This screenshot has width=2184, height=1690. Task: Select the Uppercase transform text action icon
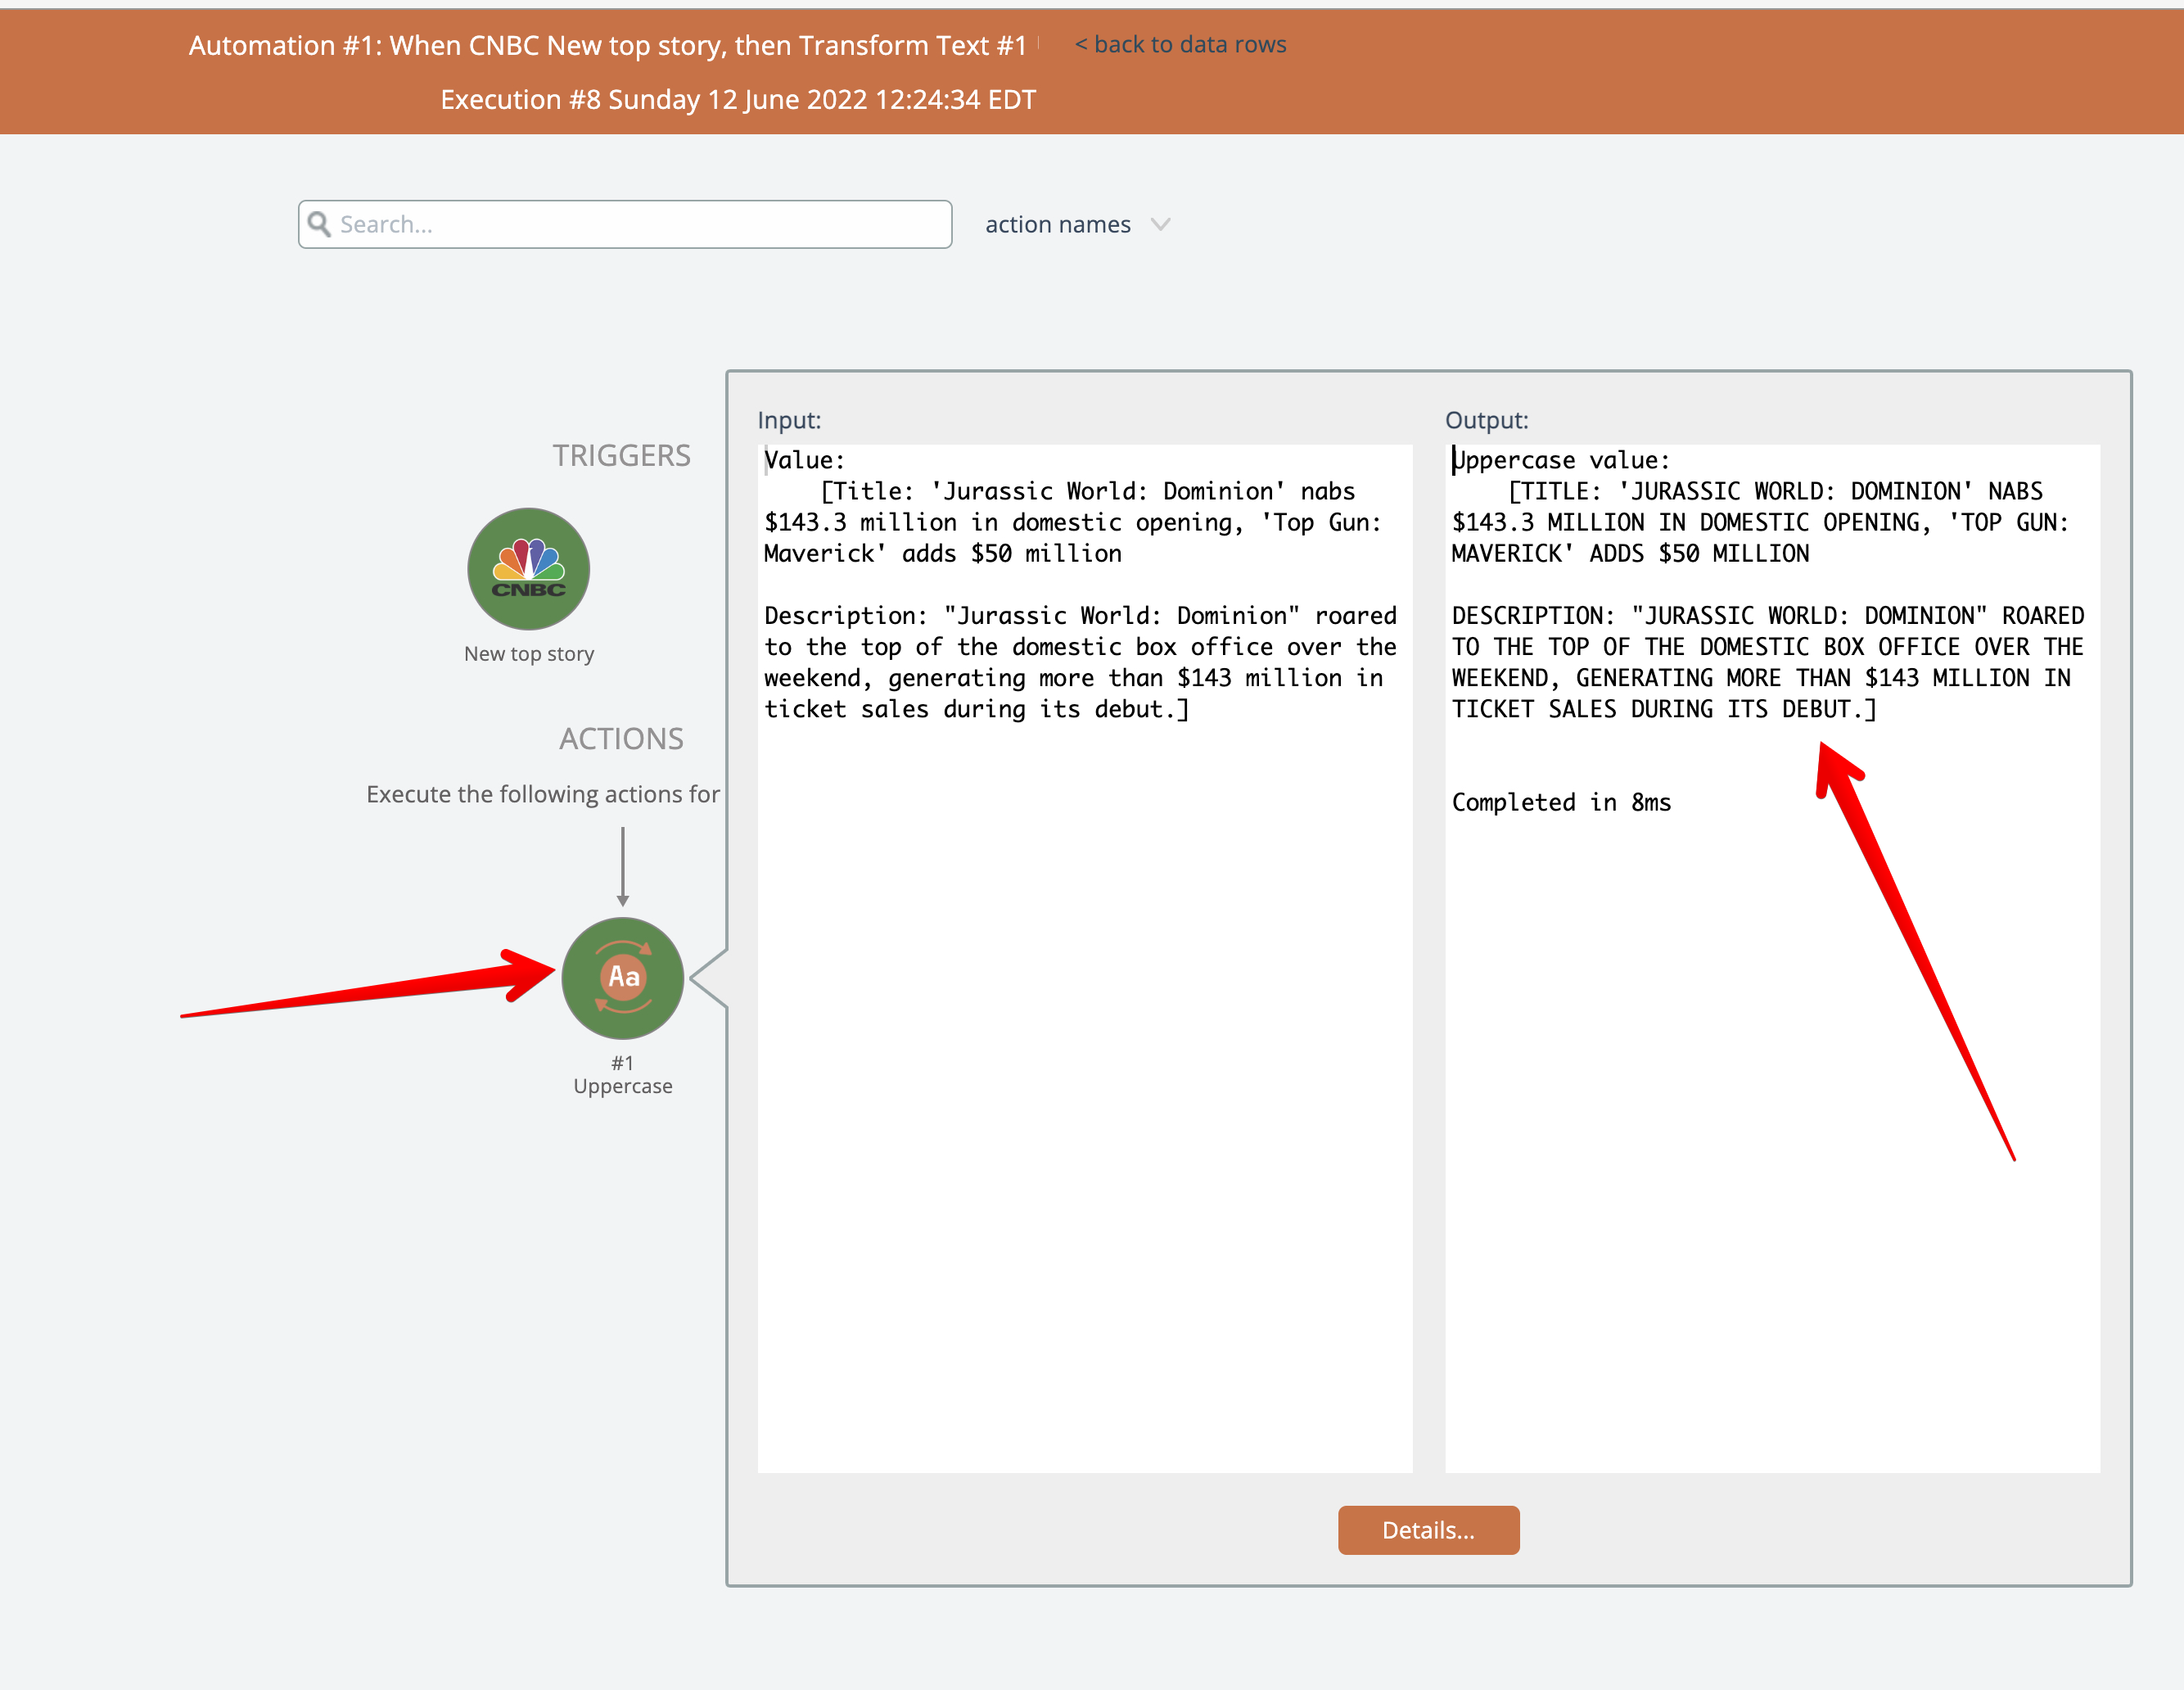point(622,977)
